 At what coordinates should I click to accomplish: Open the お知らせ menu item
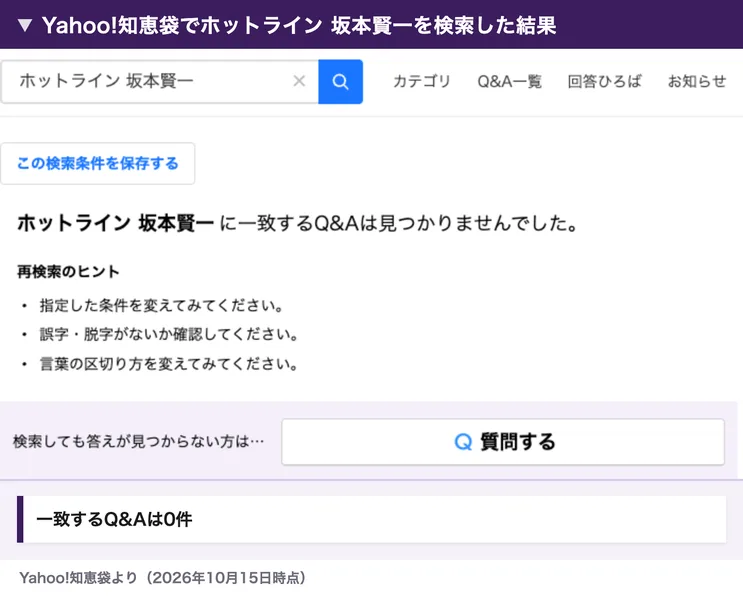coord(697,82)
